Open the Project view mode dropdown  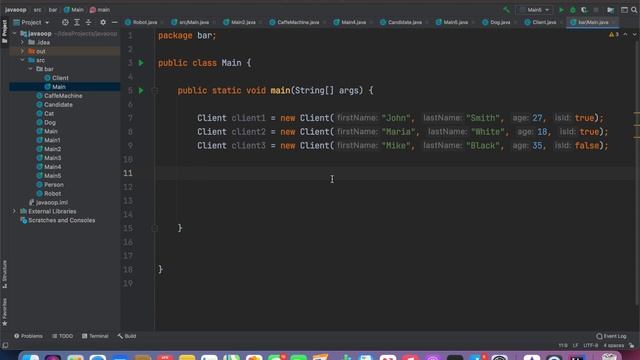[x=31, y=22]
